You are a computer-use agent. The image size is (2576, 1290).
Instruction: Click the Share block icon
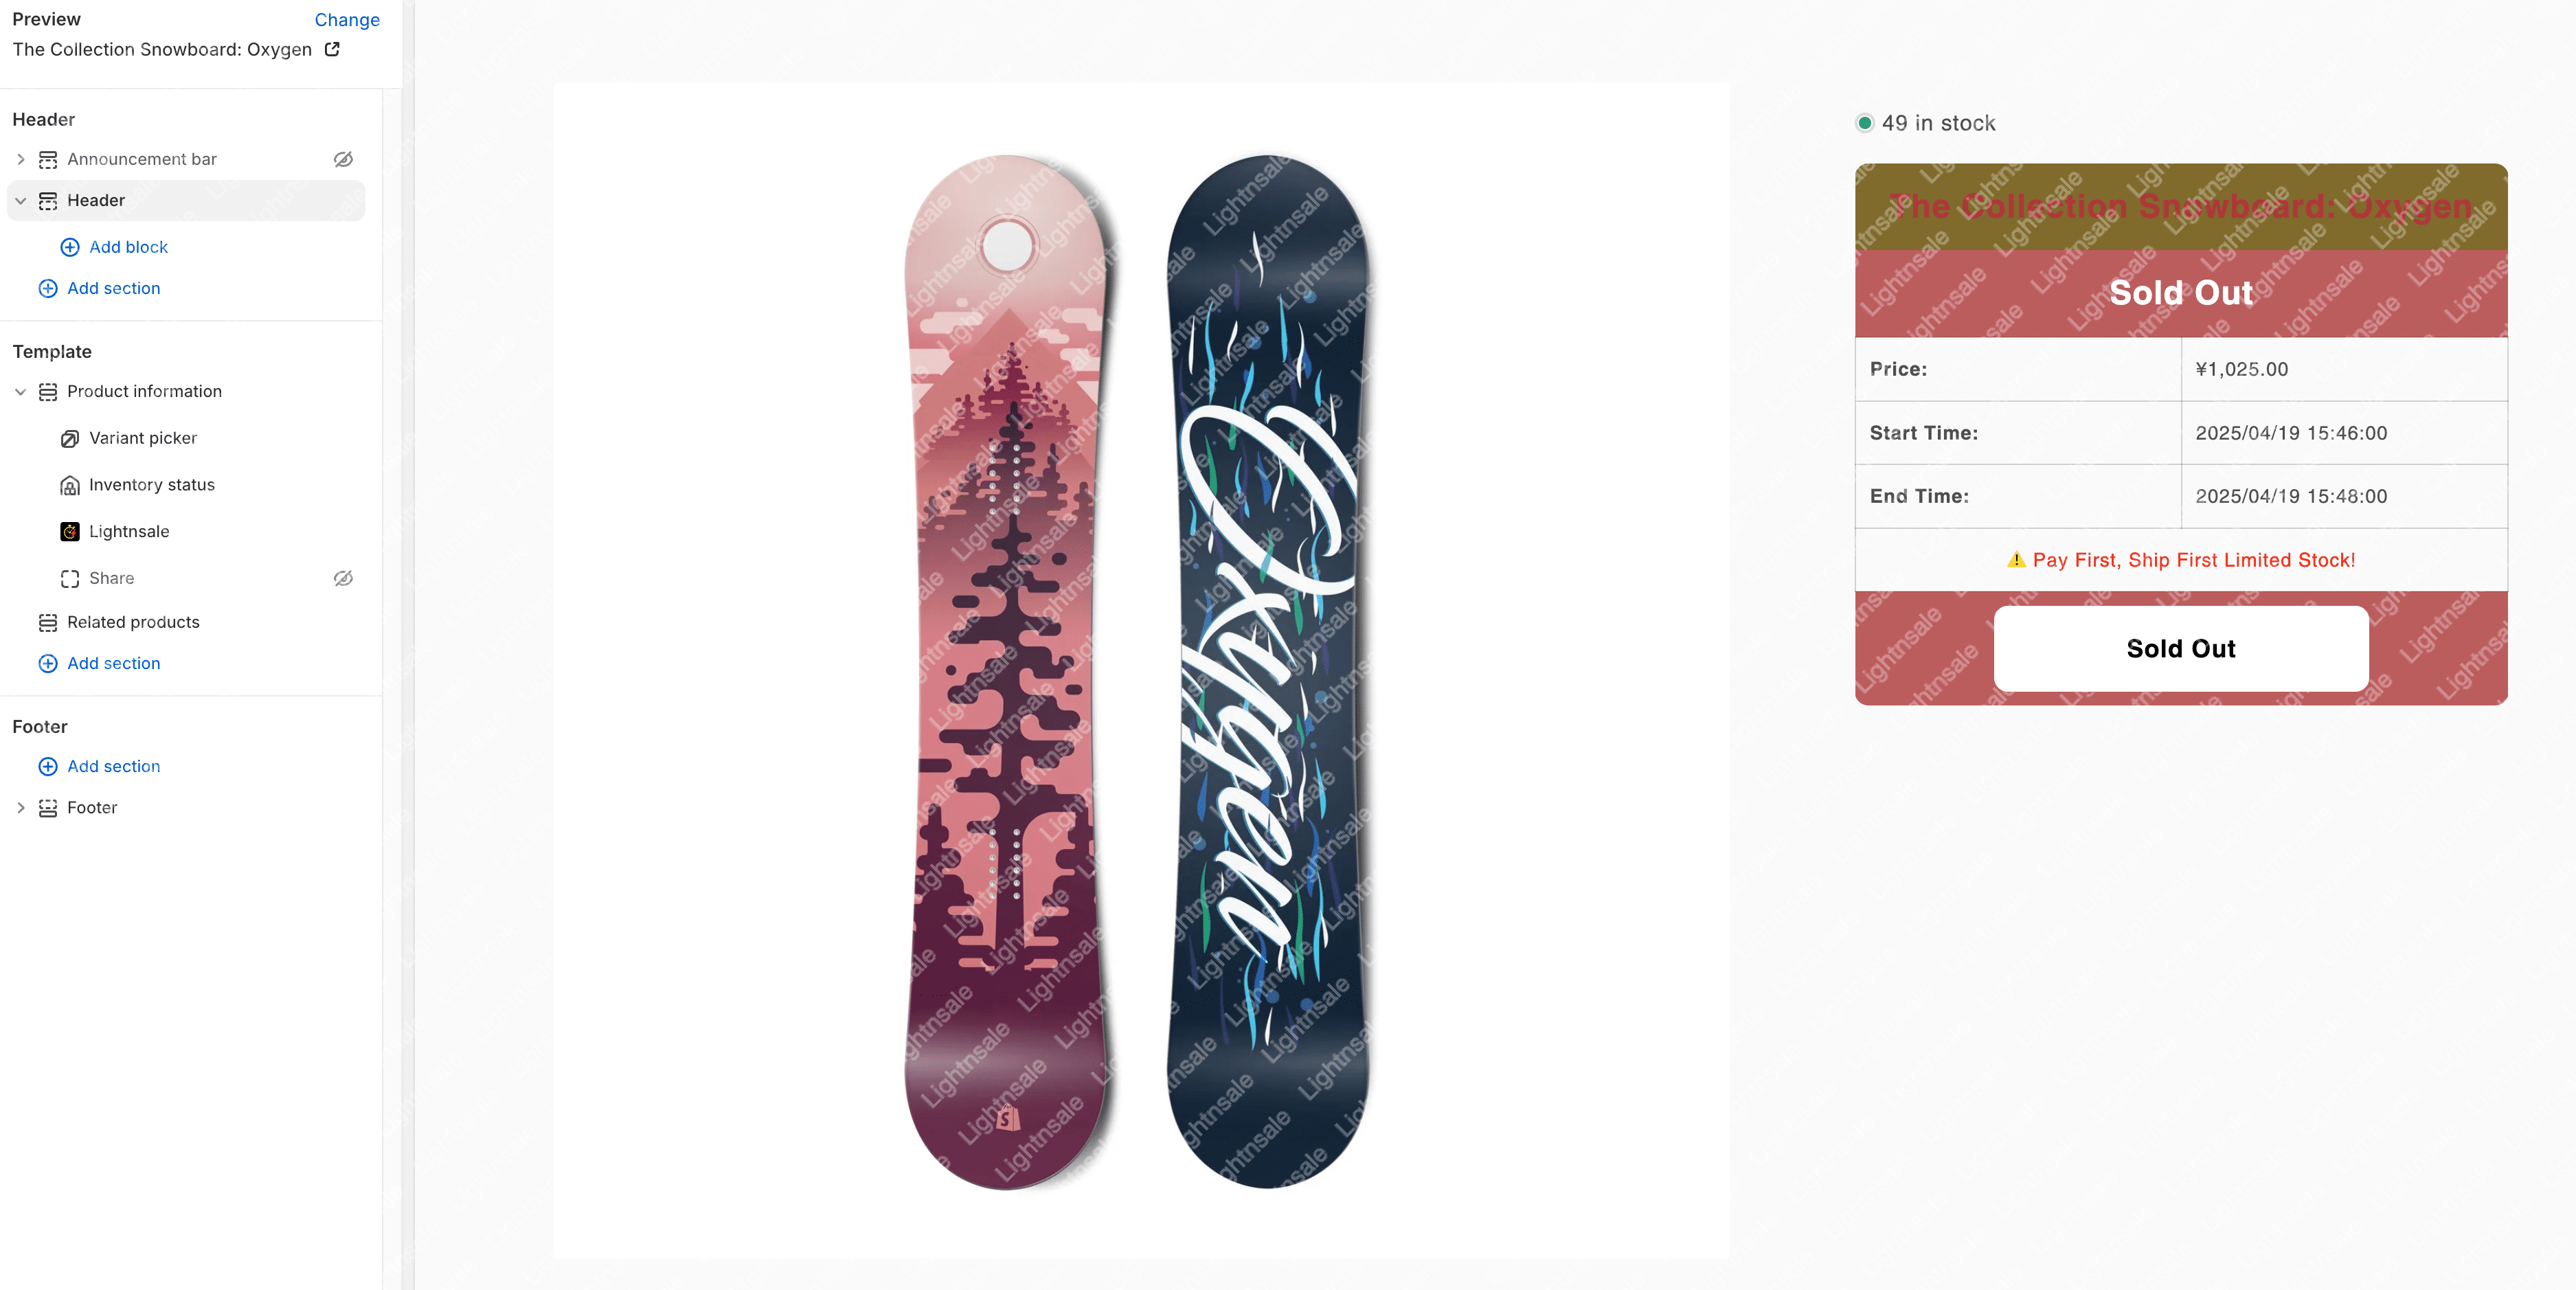coord(70,578)
